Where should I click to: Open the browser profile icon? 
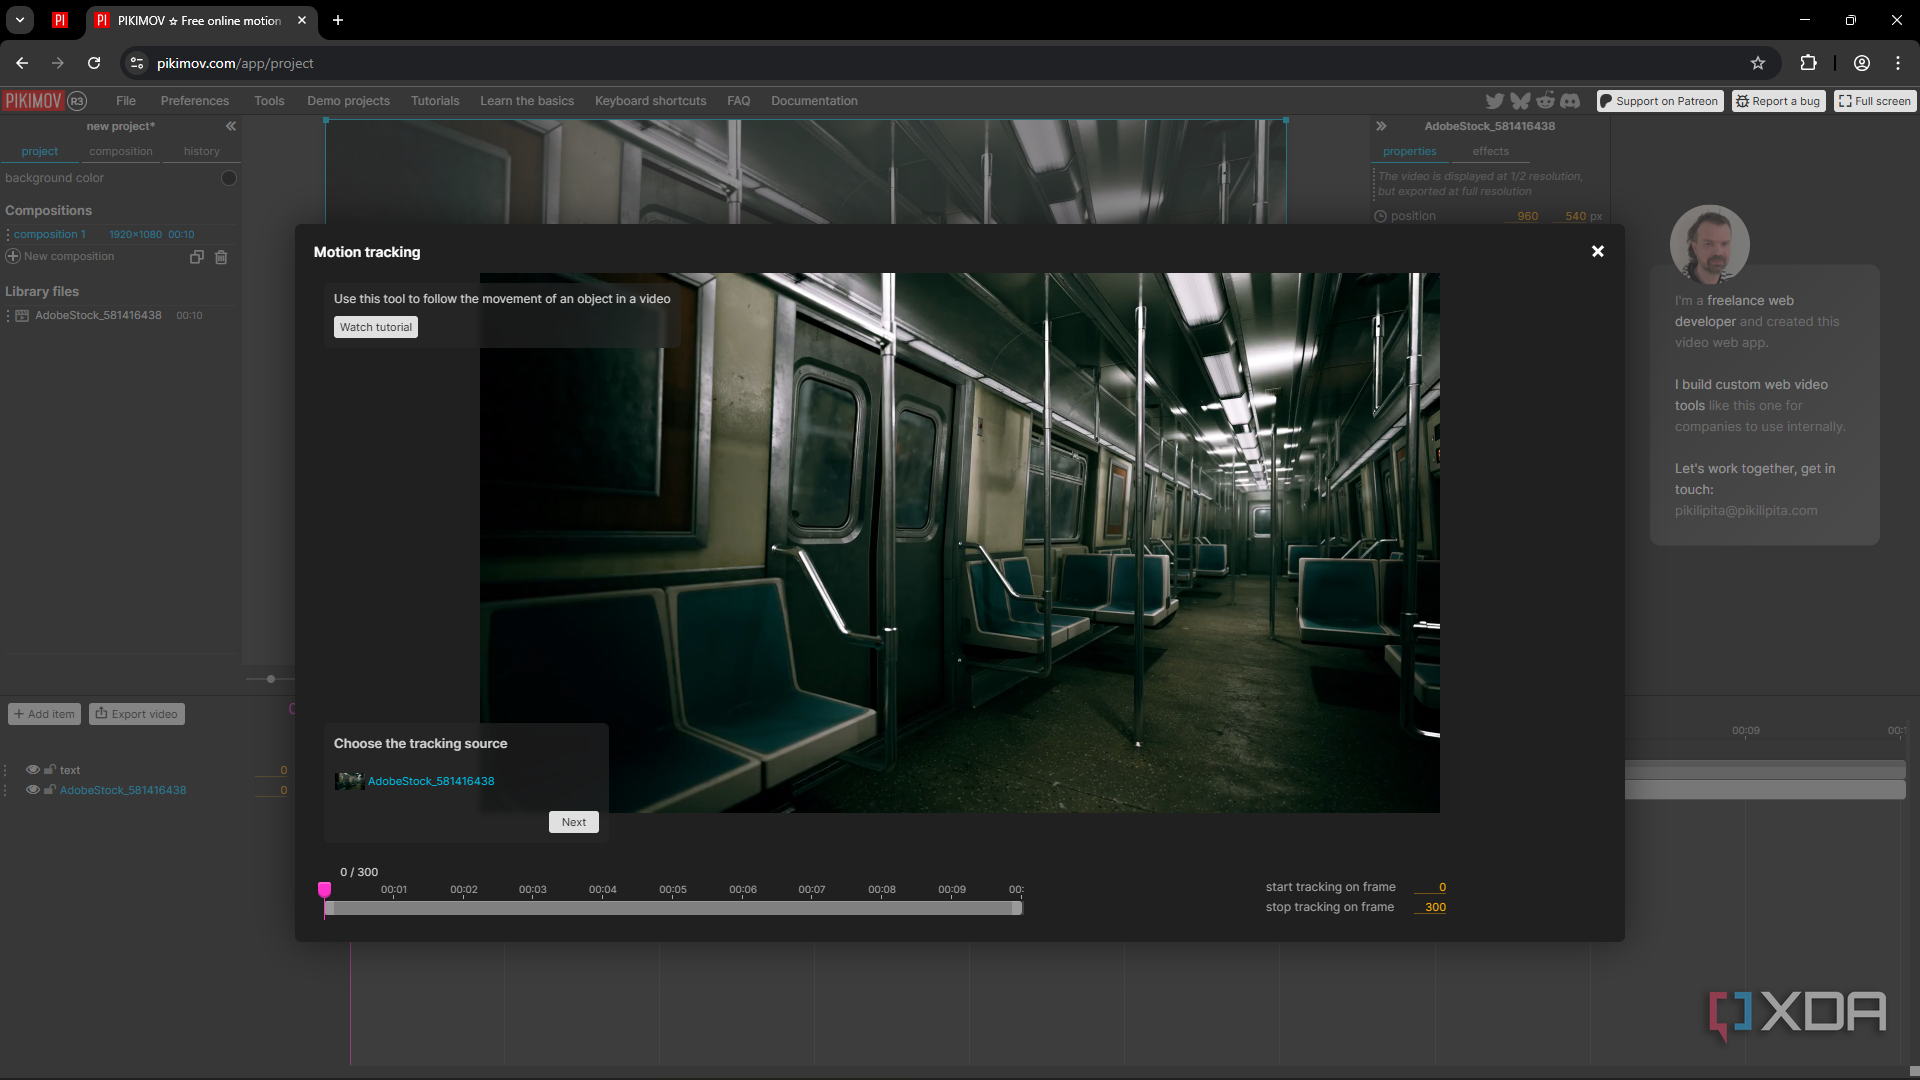point(1862,63)
